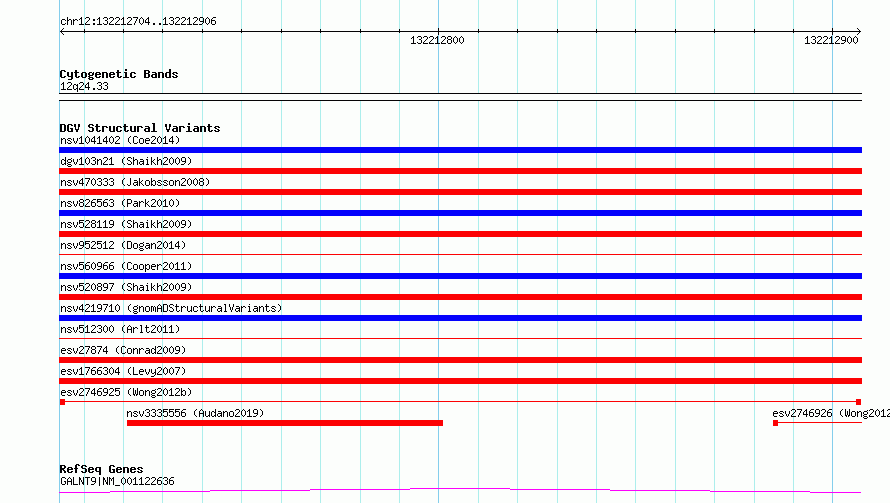The width and height of the screenshot is (890, 503).
Task: Open nsv528119 (Shaikh2009) variant label
Action: coord(126,224)
